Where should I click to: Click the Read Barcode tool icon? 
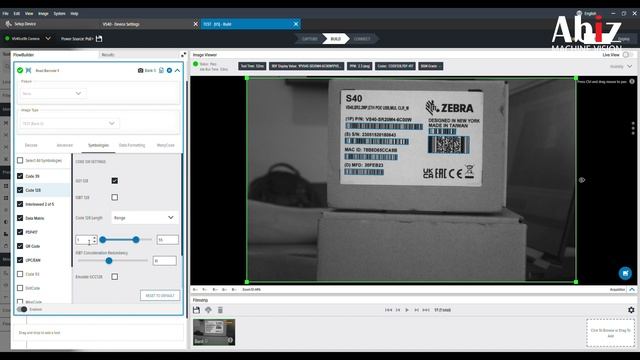(29, 70)
